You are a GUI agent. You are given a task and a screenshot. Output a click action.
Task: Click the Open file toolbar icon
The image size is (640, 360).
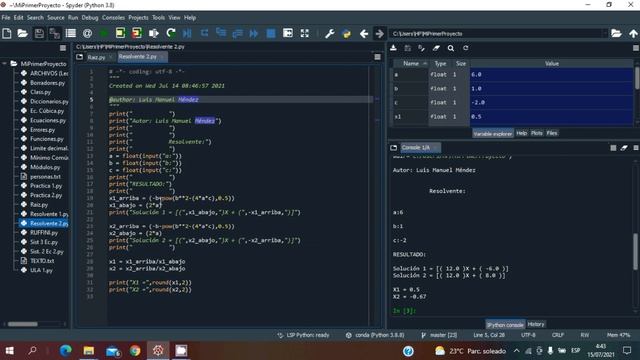point(22,33)
